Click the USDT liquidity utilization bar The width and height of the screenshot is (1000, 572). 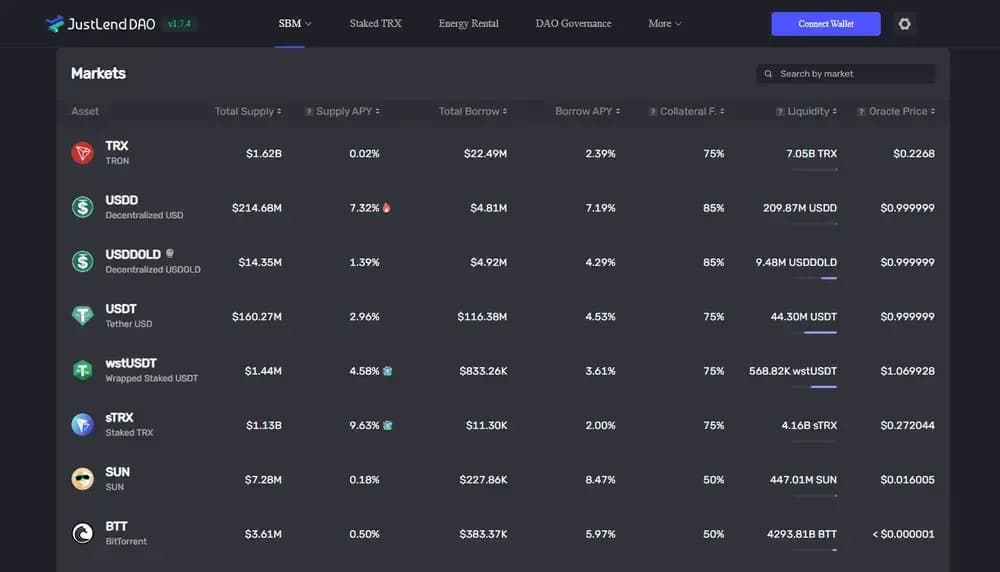click(x=814, y=332)
